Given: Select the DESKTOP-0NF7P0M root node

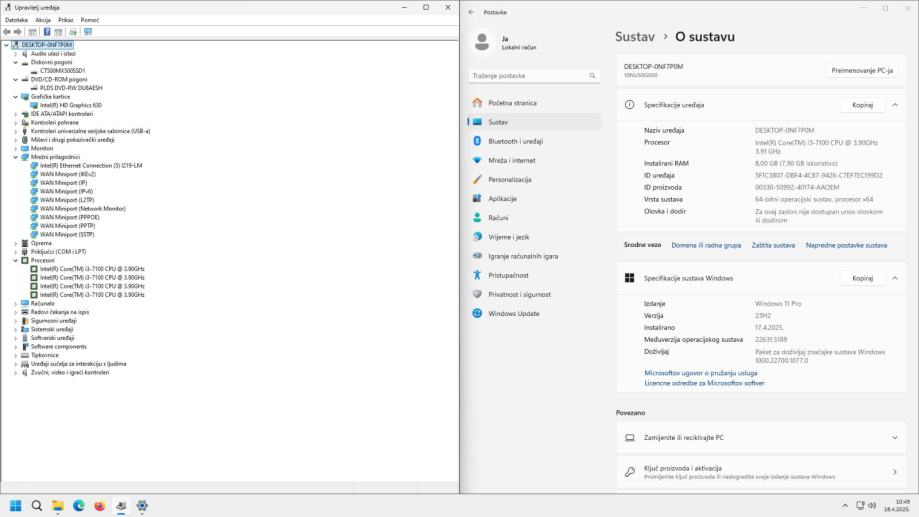Looking at the screenshot, I should (46, 45).
